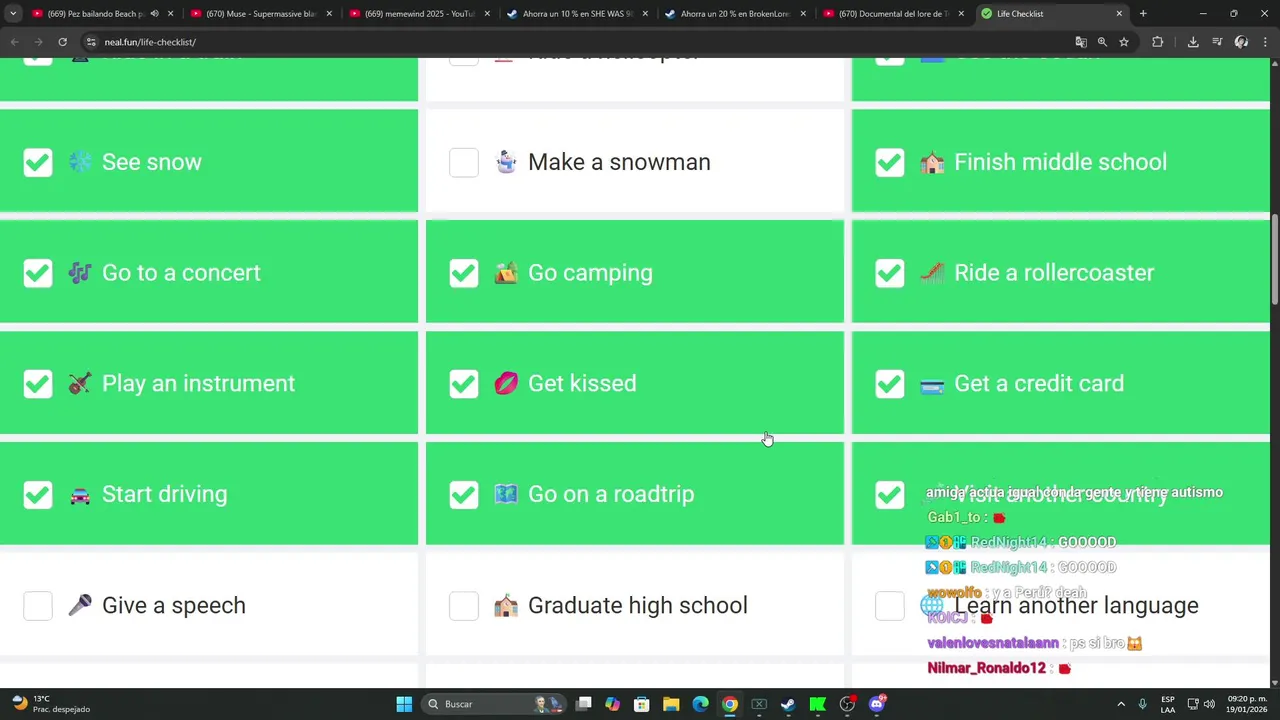Click the snowman emoji icon
This screenshot has width=1280, height=720.
point(506,162)
